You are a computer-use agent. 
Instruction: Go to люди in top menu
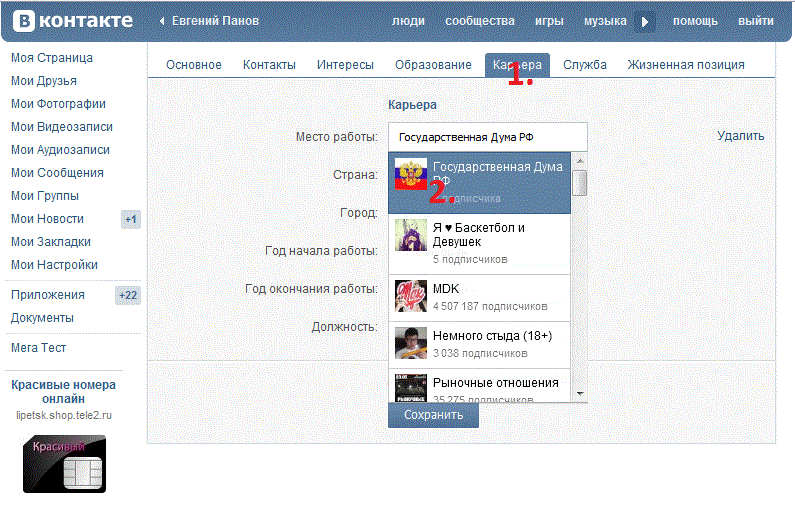tap(408, 21)
